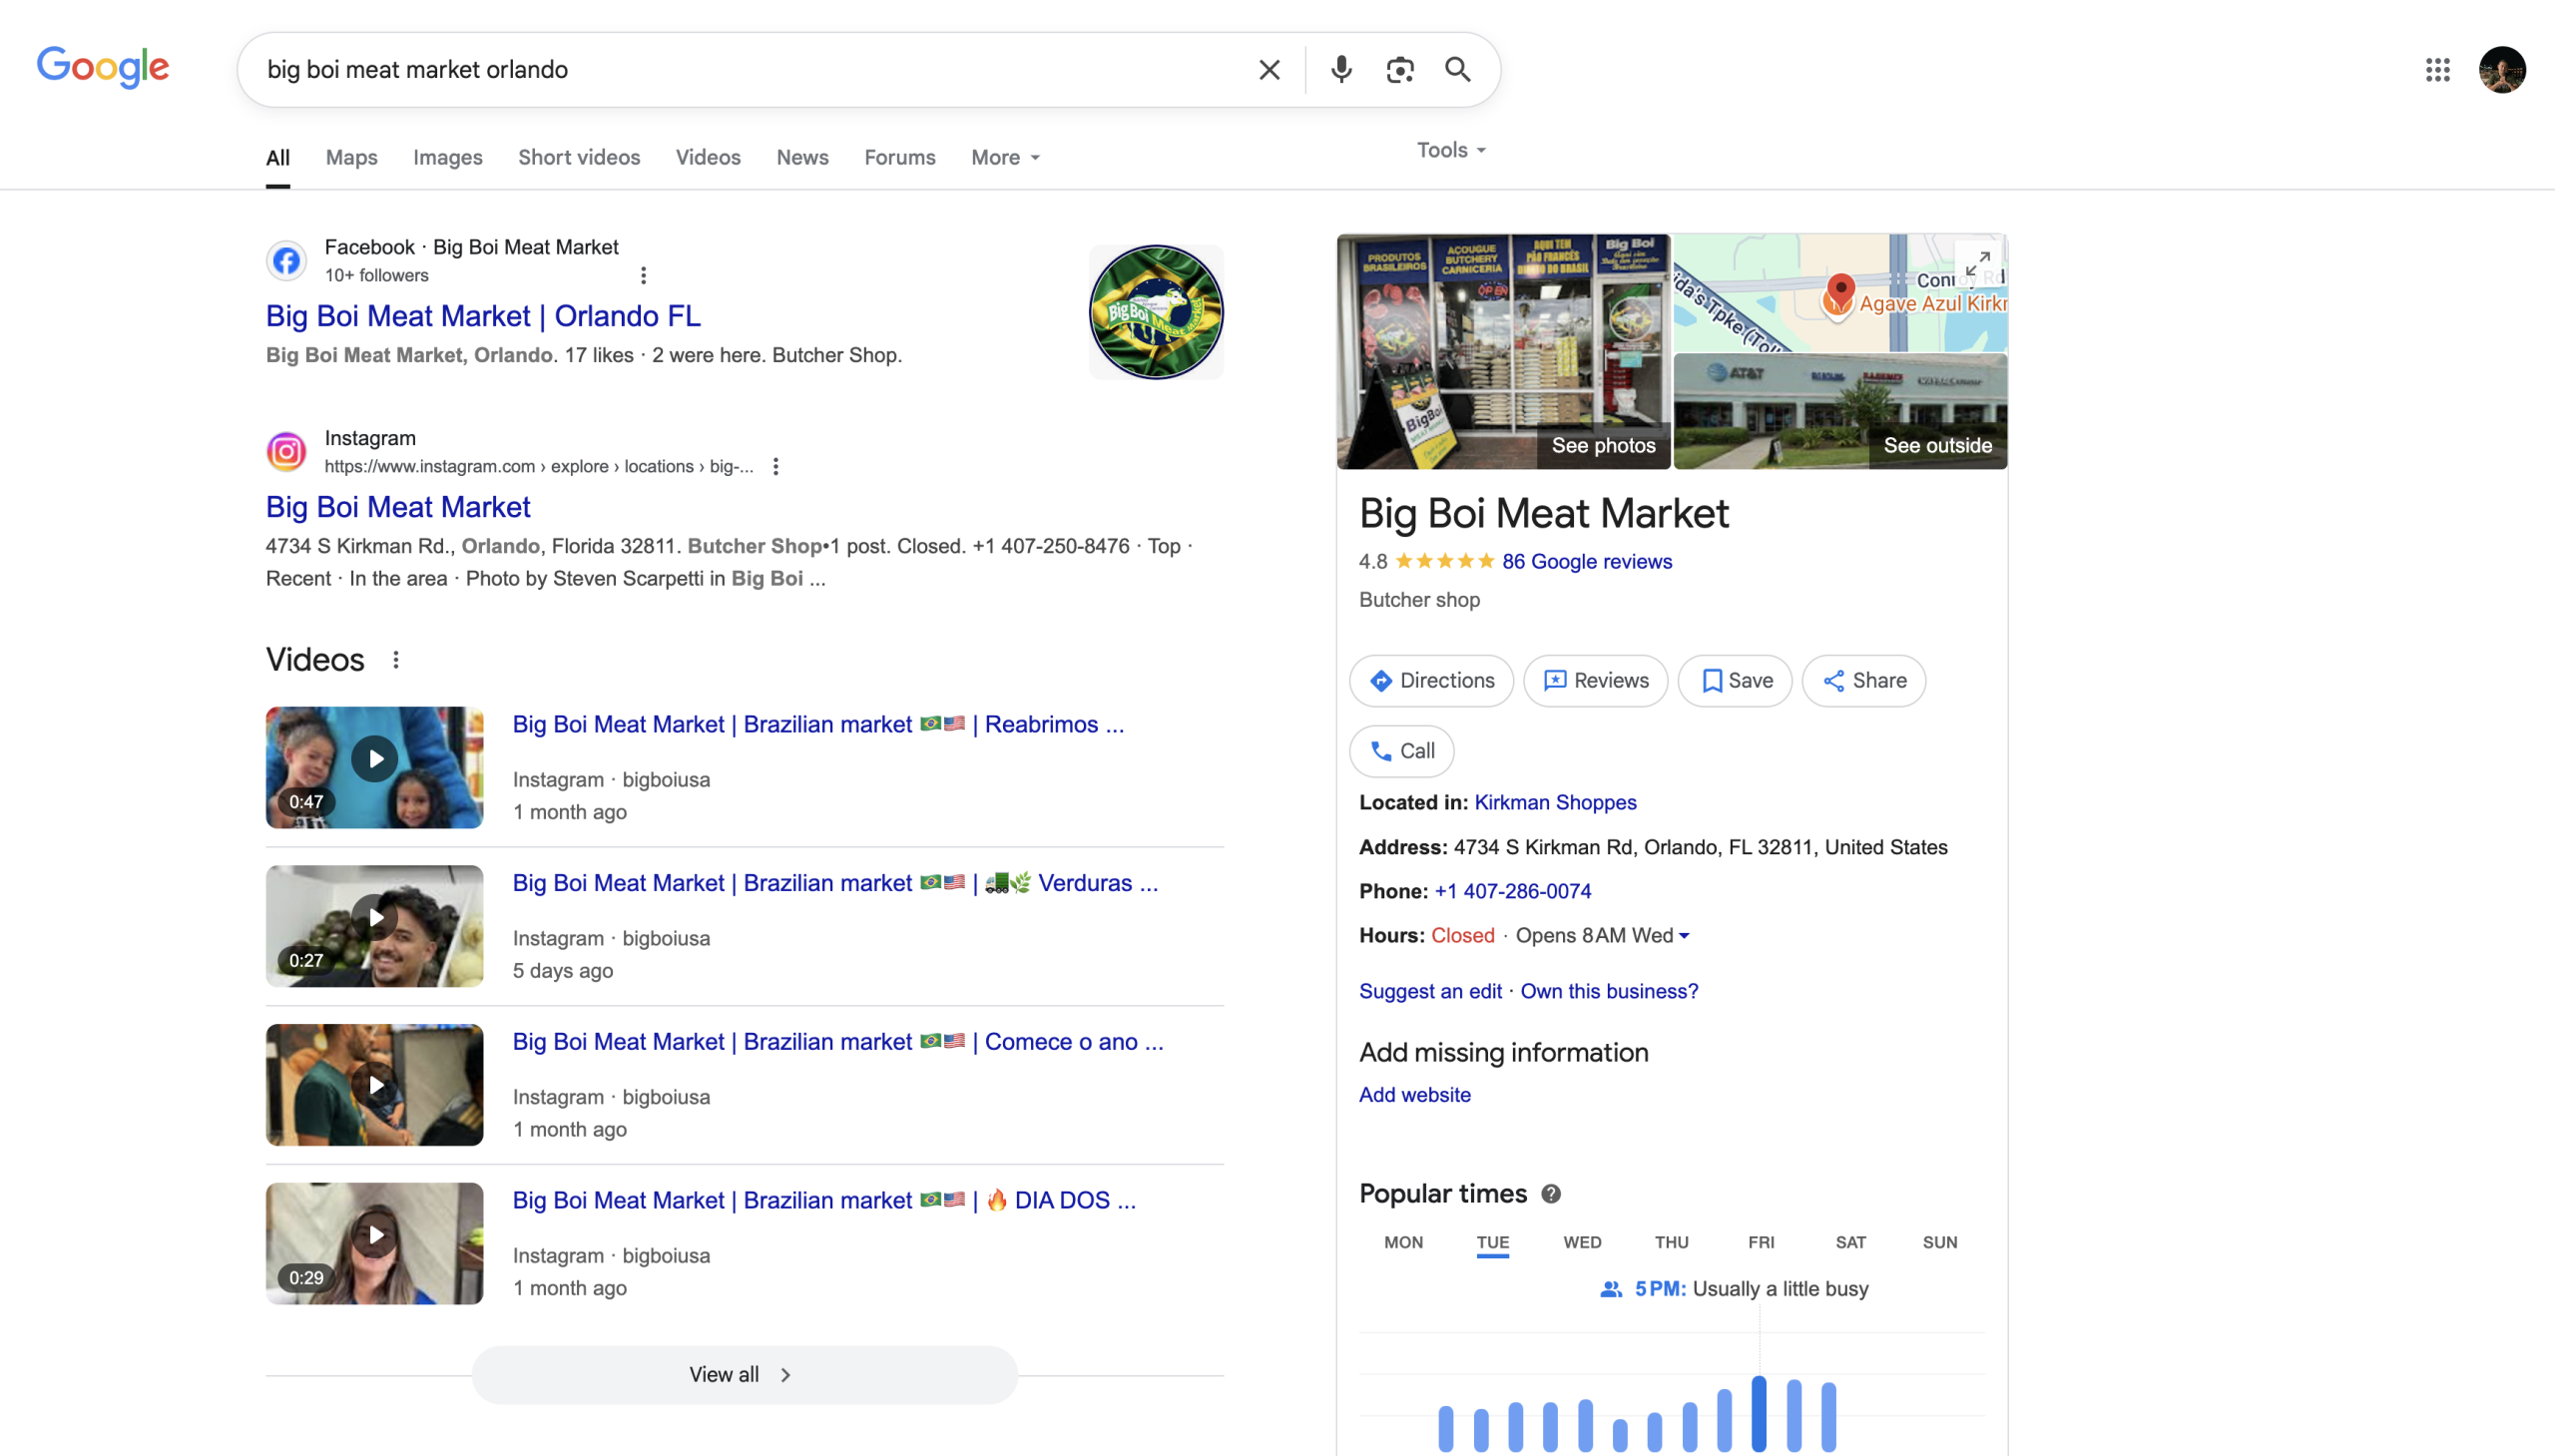Viewport: 2555px width, 1456px height.
Task: Click Own this business? link
Action: (1609, 991)
